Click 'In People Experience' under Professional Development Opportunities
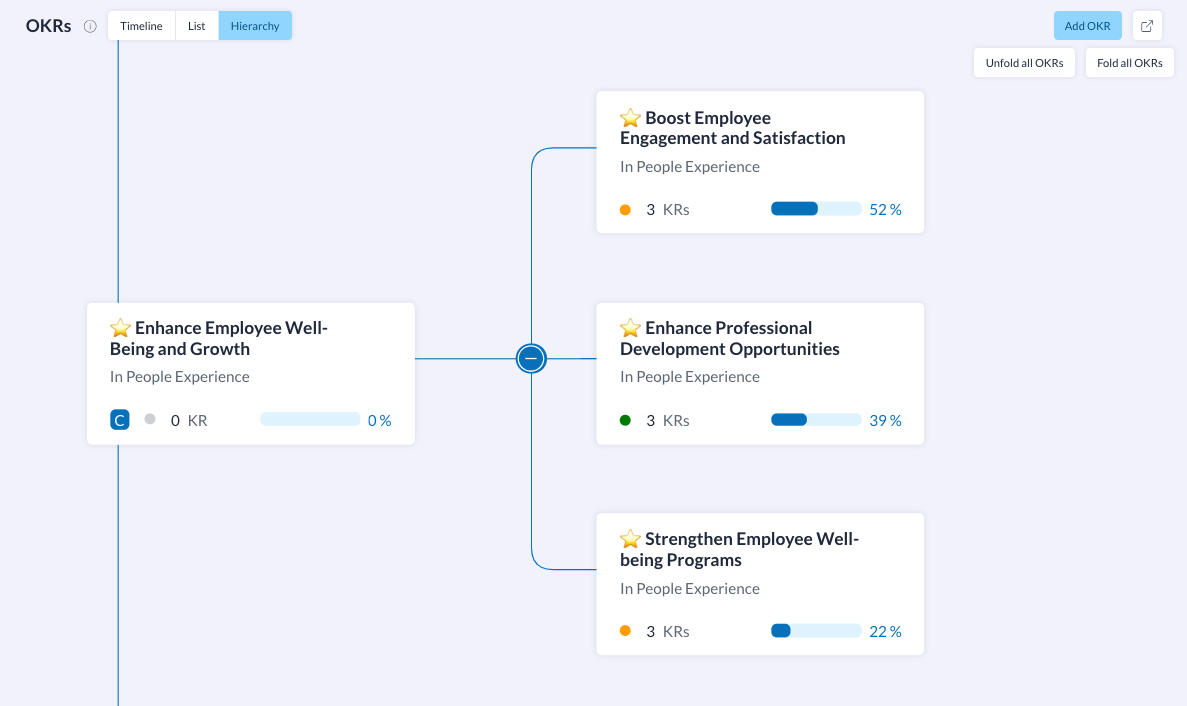1187x706 pixels. [690, 377]
